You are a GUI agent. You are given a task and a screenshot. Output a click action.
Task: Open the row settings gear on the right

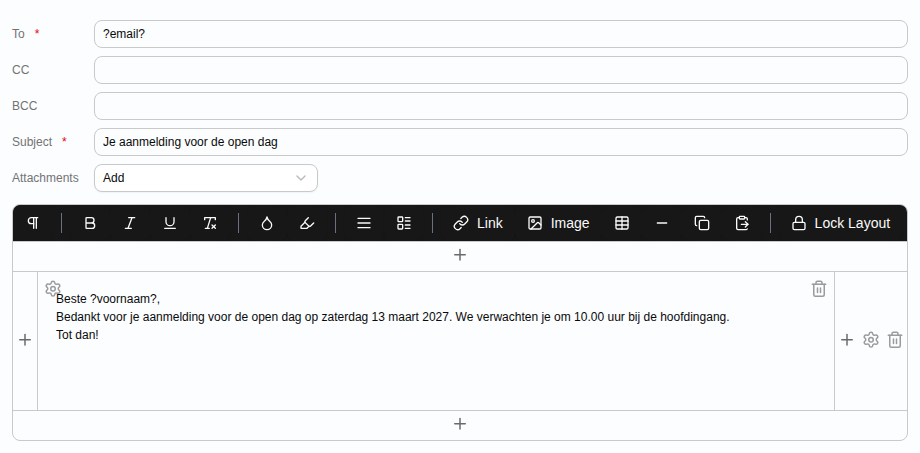(x=871, y=340)
